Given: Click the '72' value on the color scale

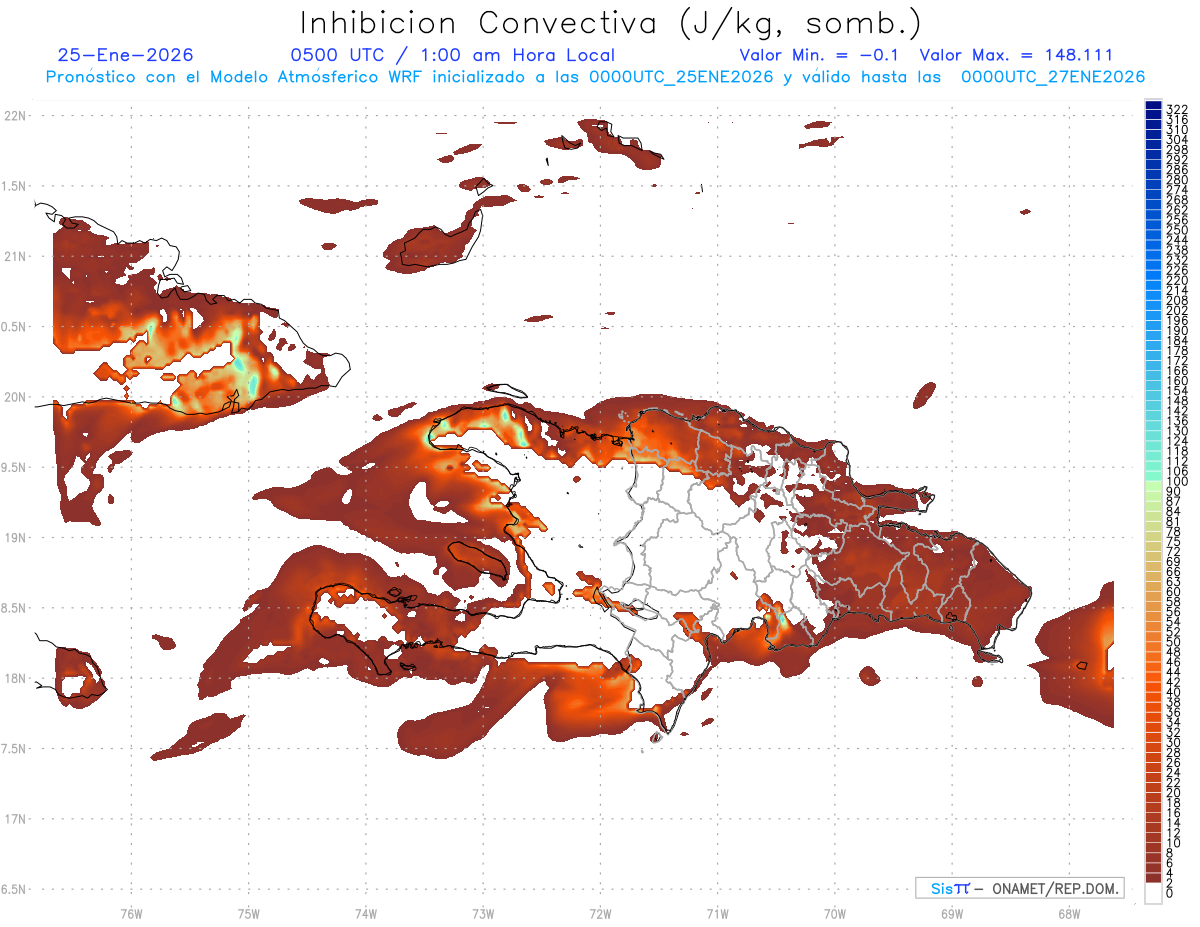Looking at the screenshot, I should (x=1173, y=552).
